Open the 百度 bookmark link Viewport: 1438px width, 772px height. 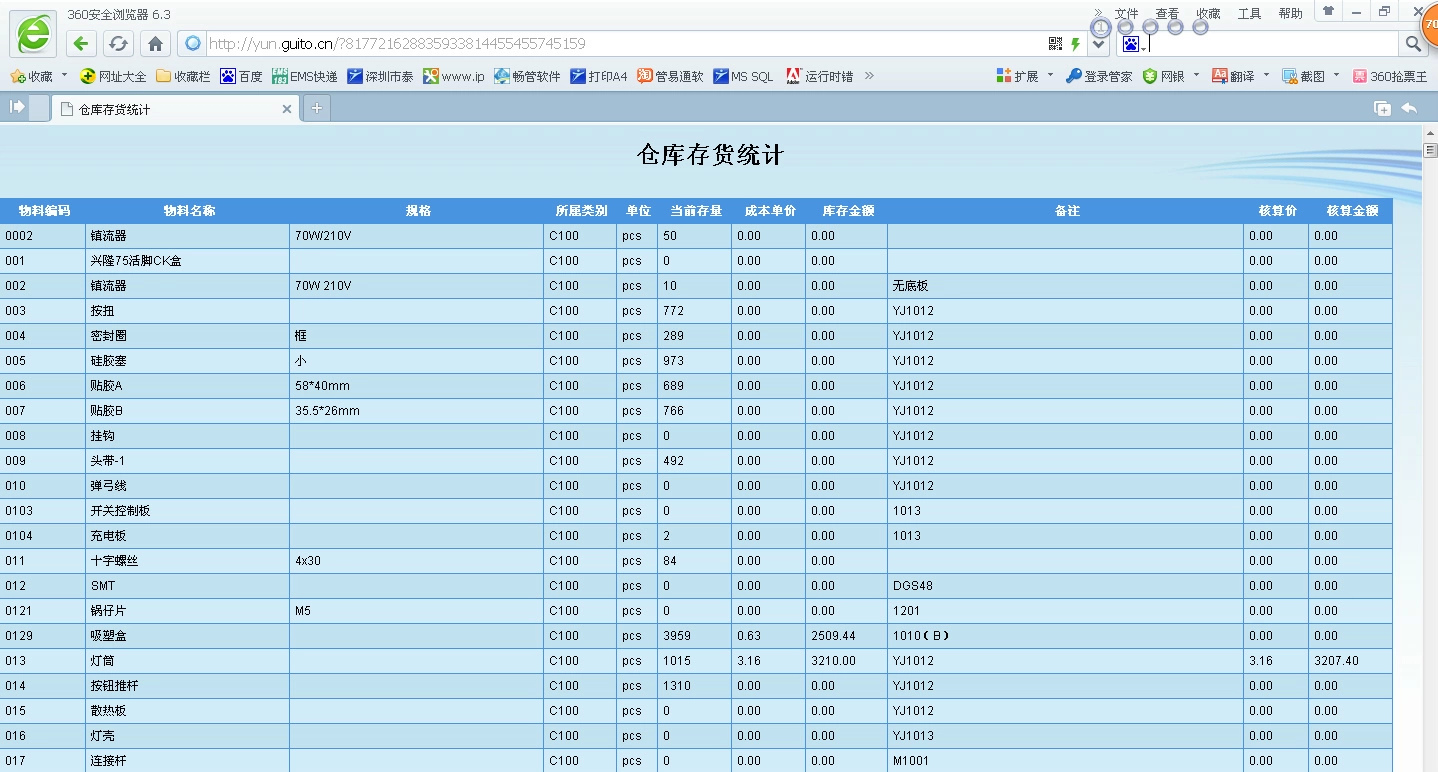[x=242, y=76]
